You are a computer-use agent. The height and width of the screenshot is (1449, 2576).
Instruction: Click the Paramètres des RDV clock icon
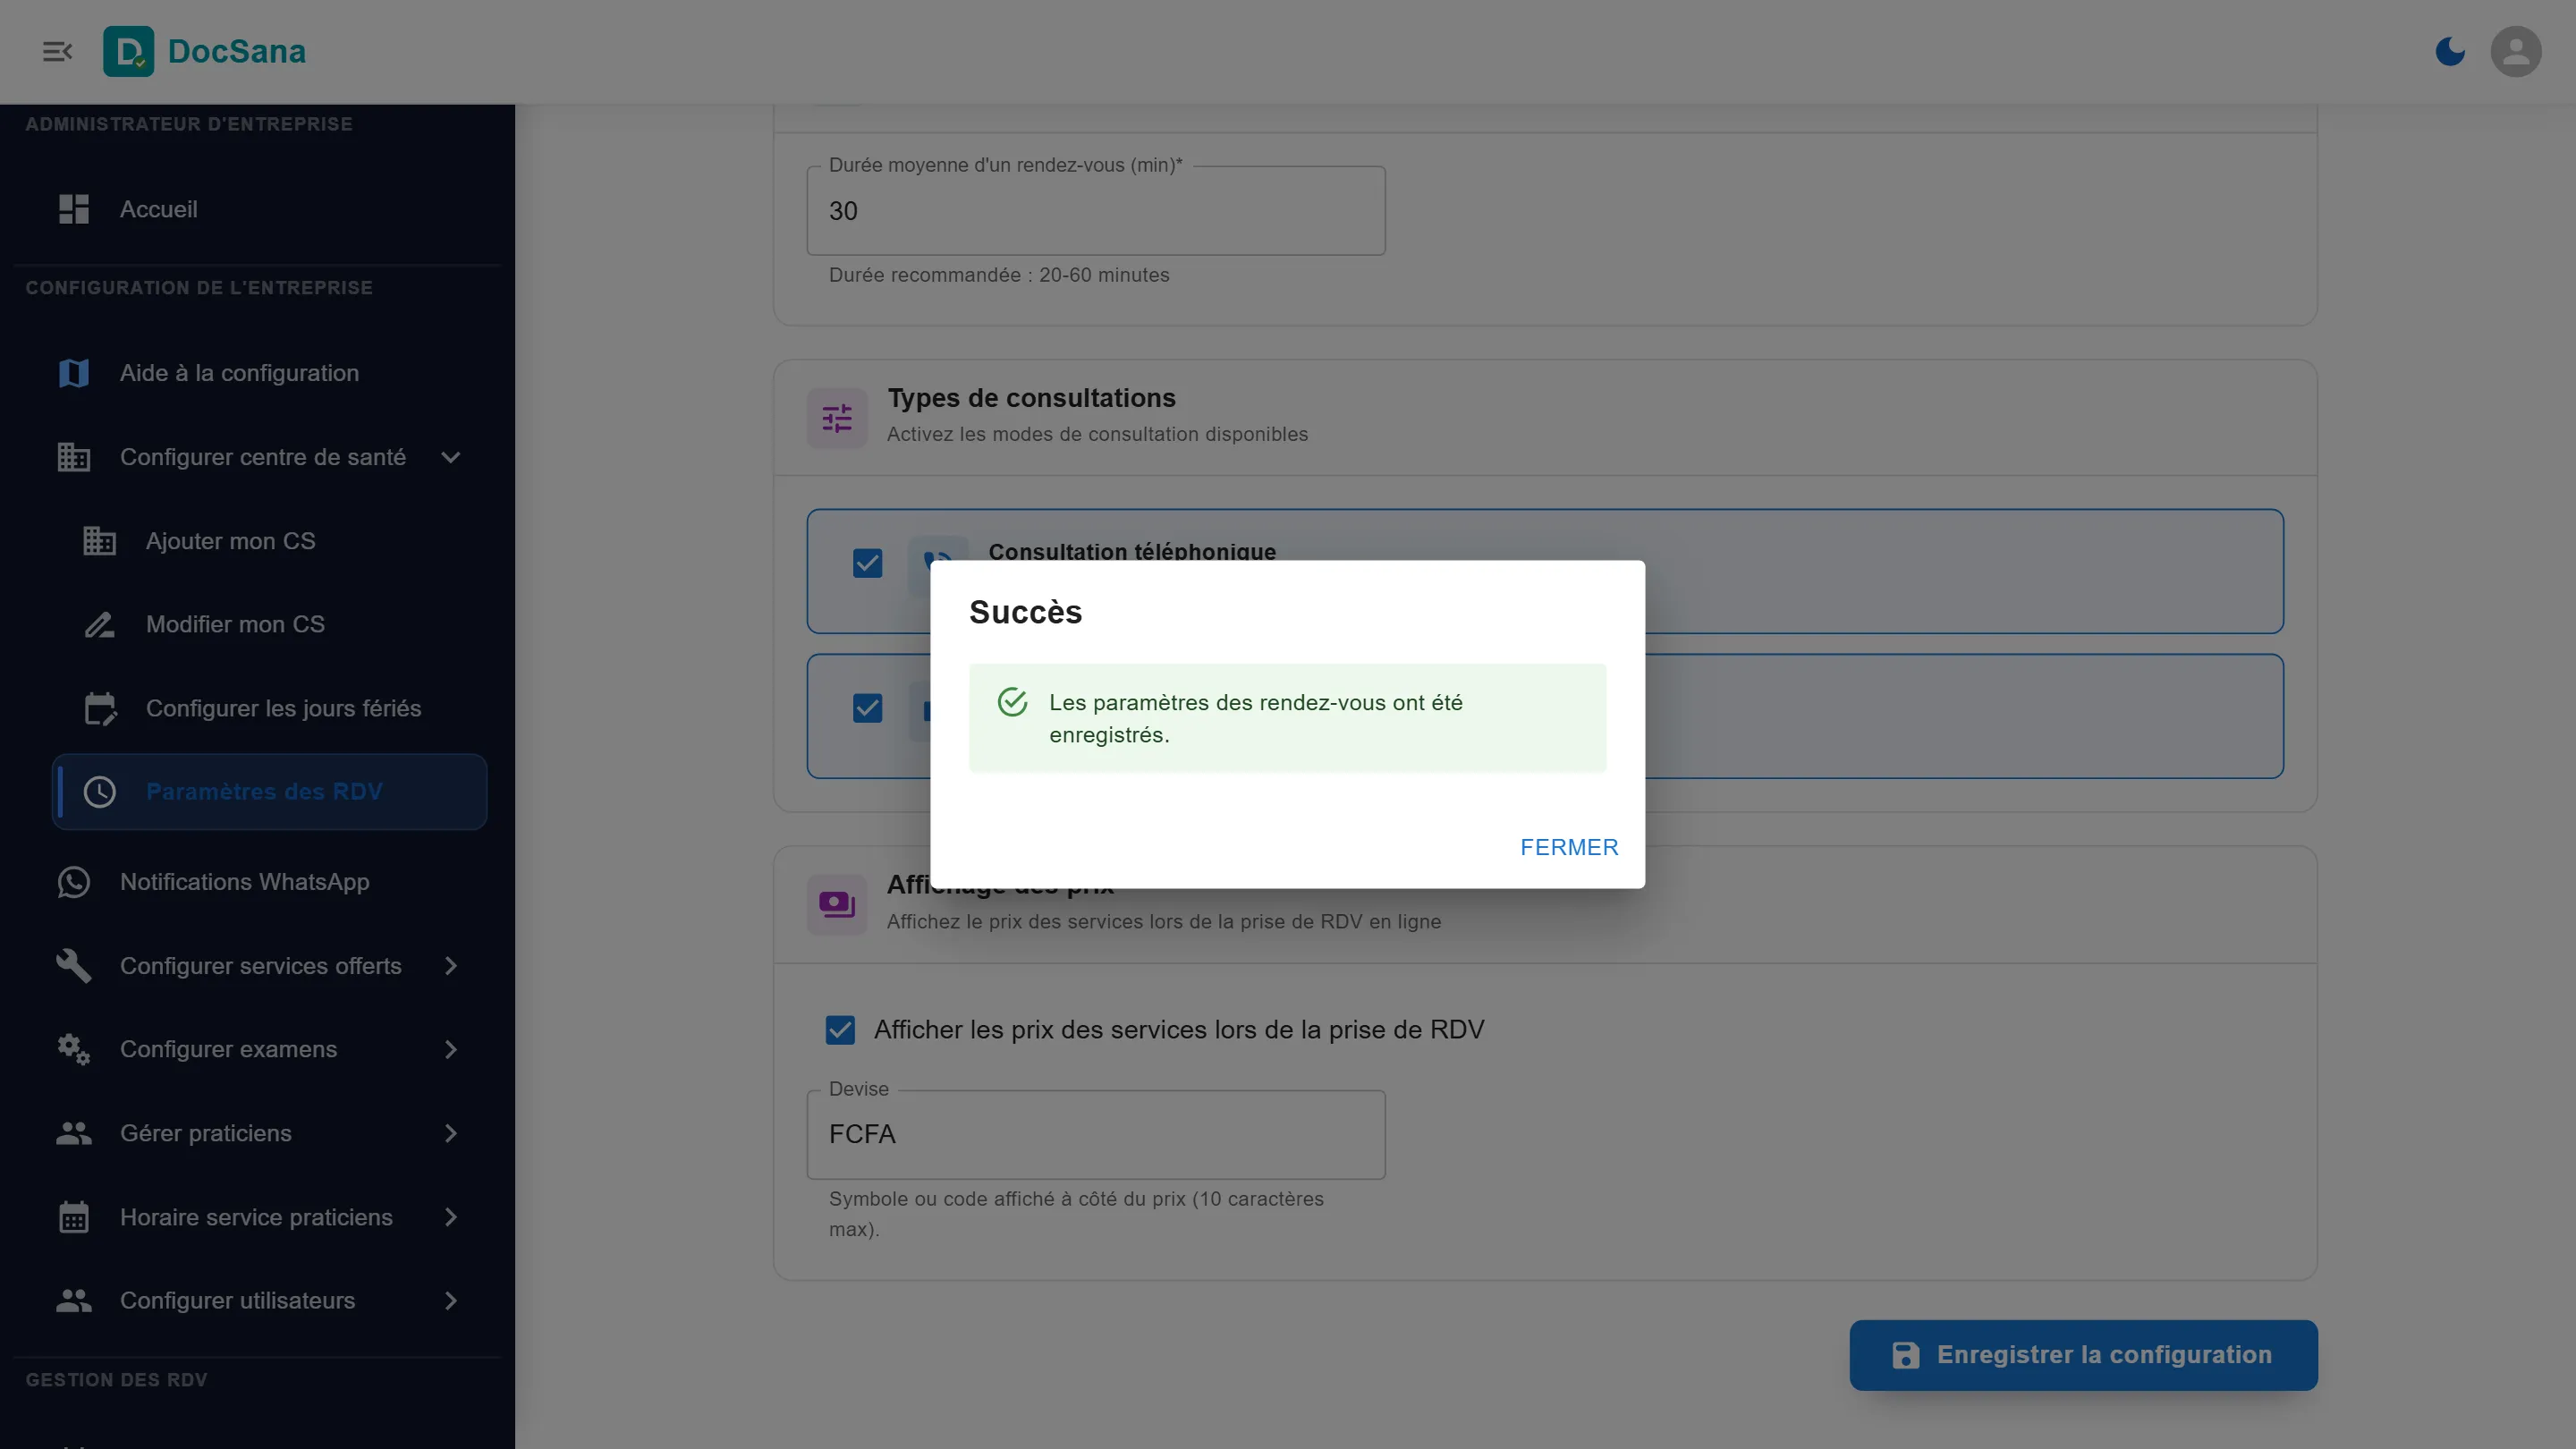pos(99,792)
